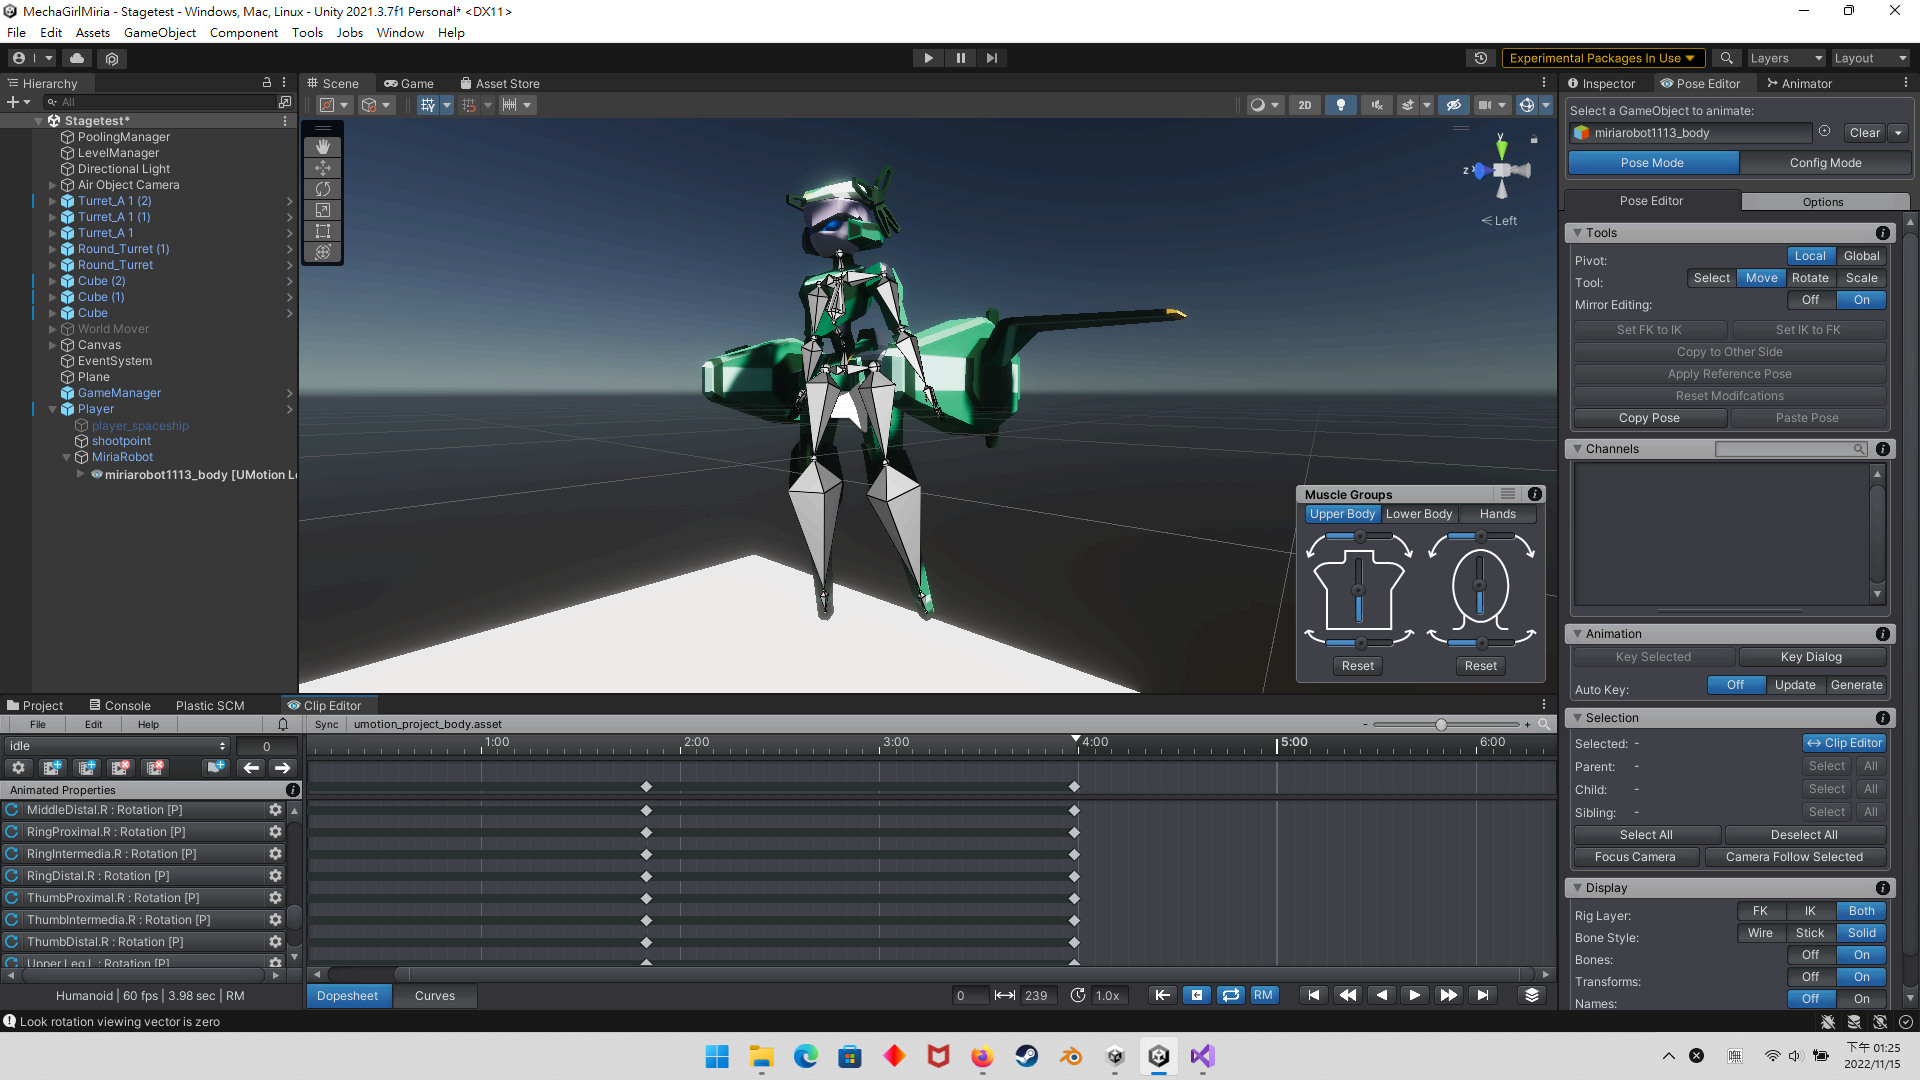Screen dimensions: 1920x1080
Task: Open the Animated Properties info icon
Action: [293, 790]
